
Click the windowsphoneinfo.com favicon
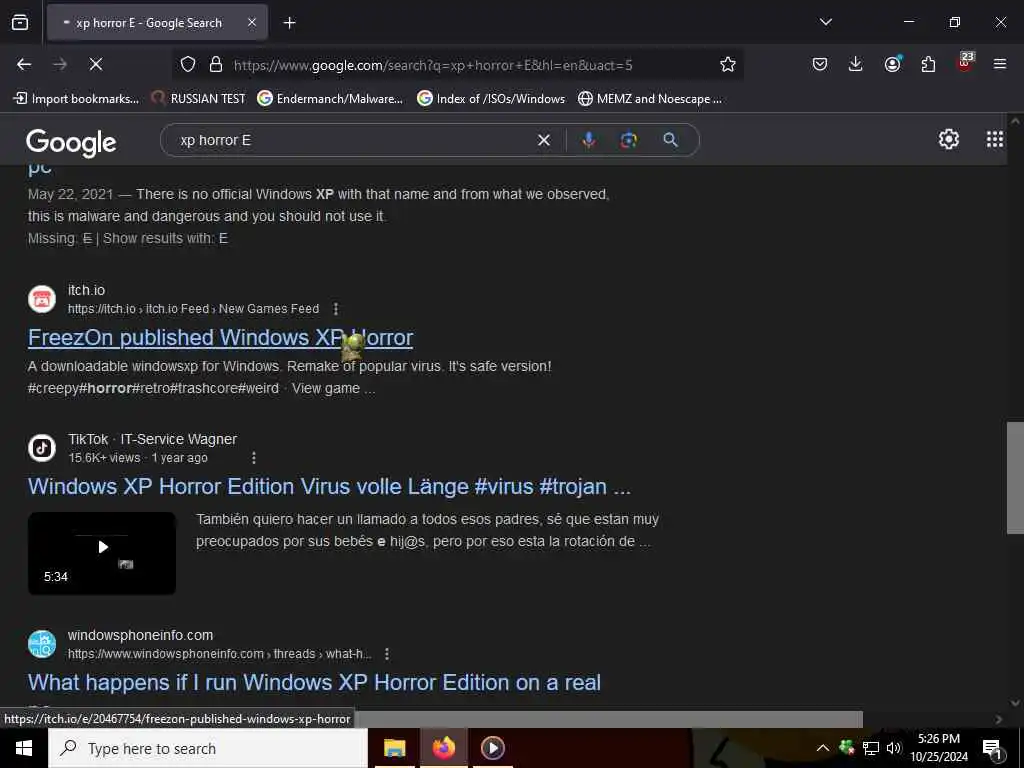pyautogui.click(x=42, y=644)
